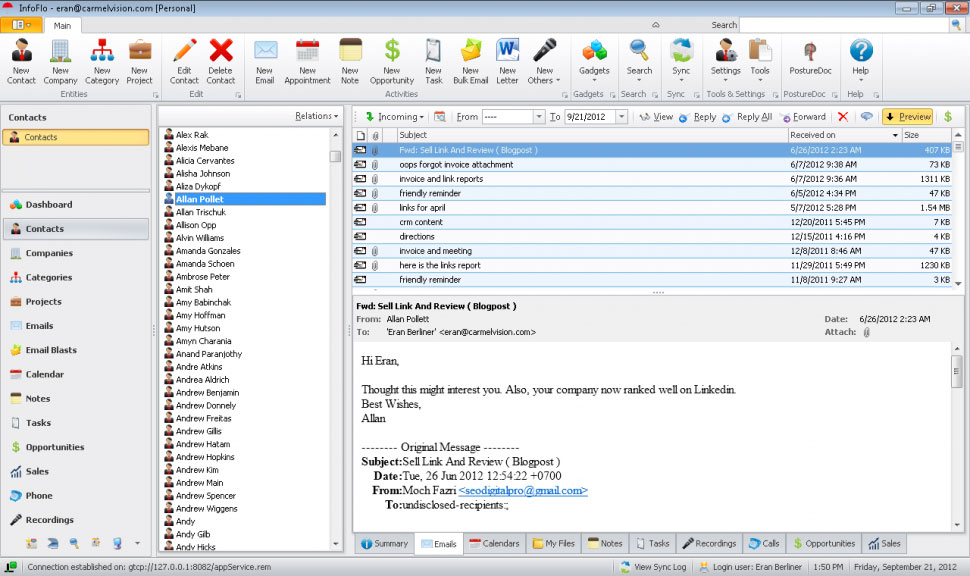970x576 pixels.
Task: Click the New Task icon
Action: click(434, 61)
